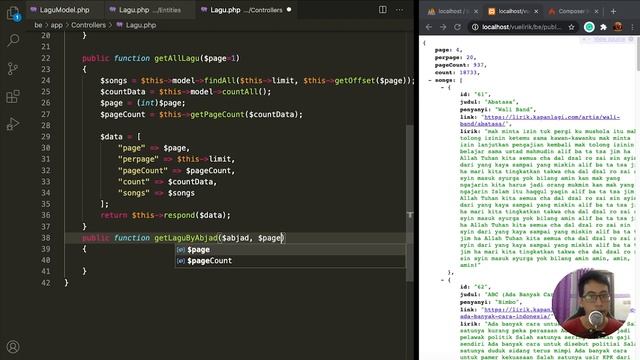View site information icon in address bar
This screenshot has height=360, width=640.
point(475,27)
